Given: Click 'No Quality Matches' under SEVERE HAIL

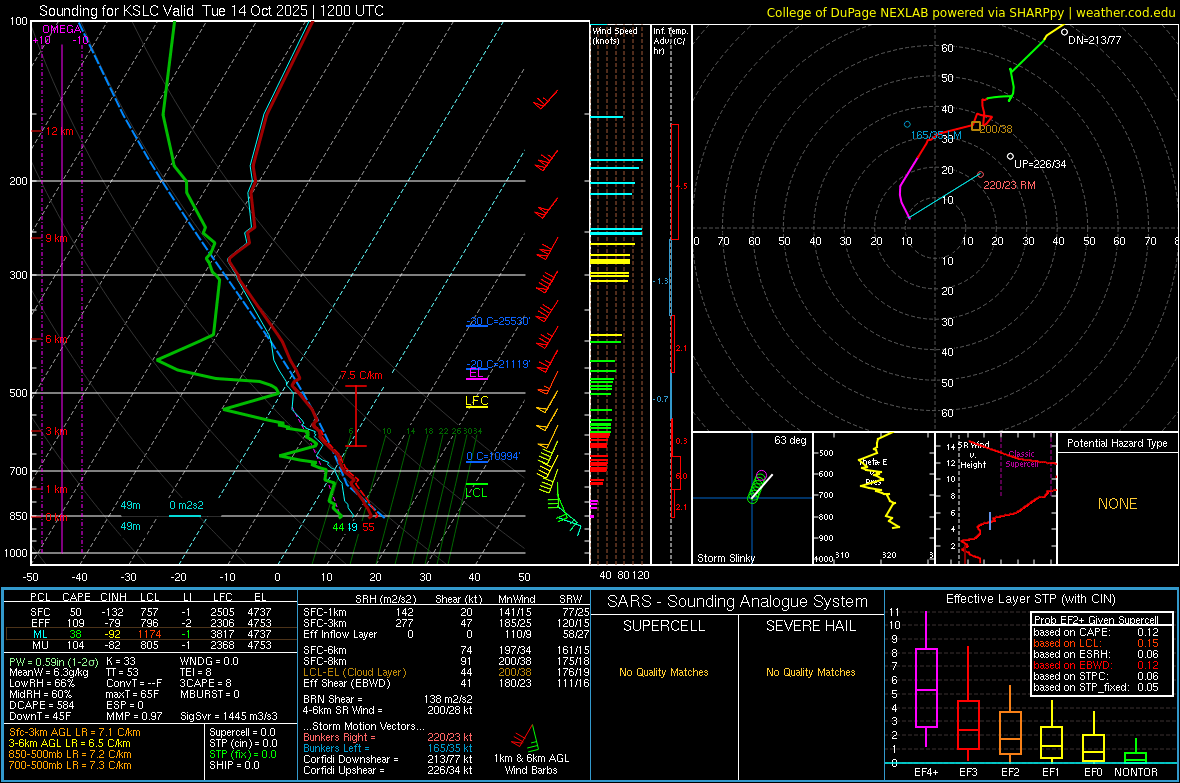Looking at the screenshot, I should click(x=810, y=672).
